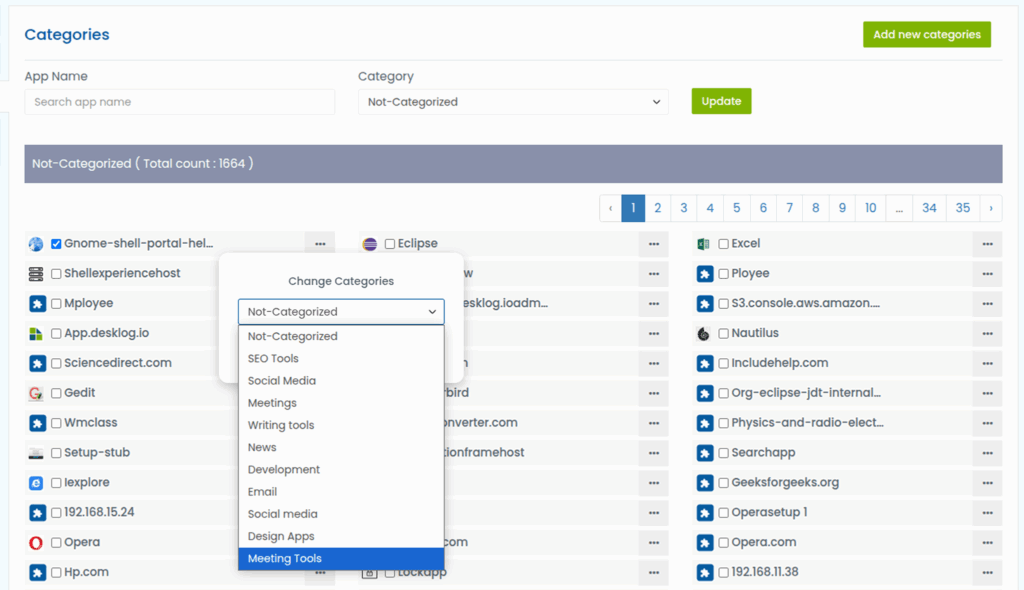Screen dimensions: 1024x590
Task: Open the three-dots menu for Searchapp
Action: pyautogui.click(x=986, y=453)
